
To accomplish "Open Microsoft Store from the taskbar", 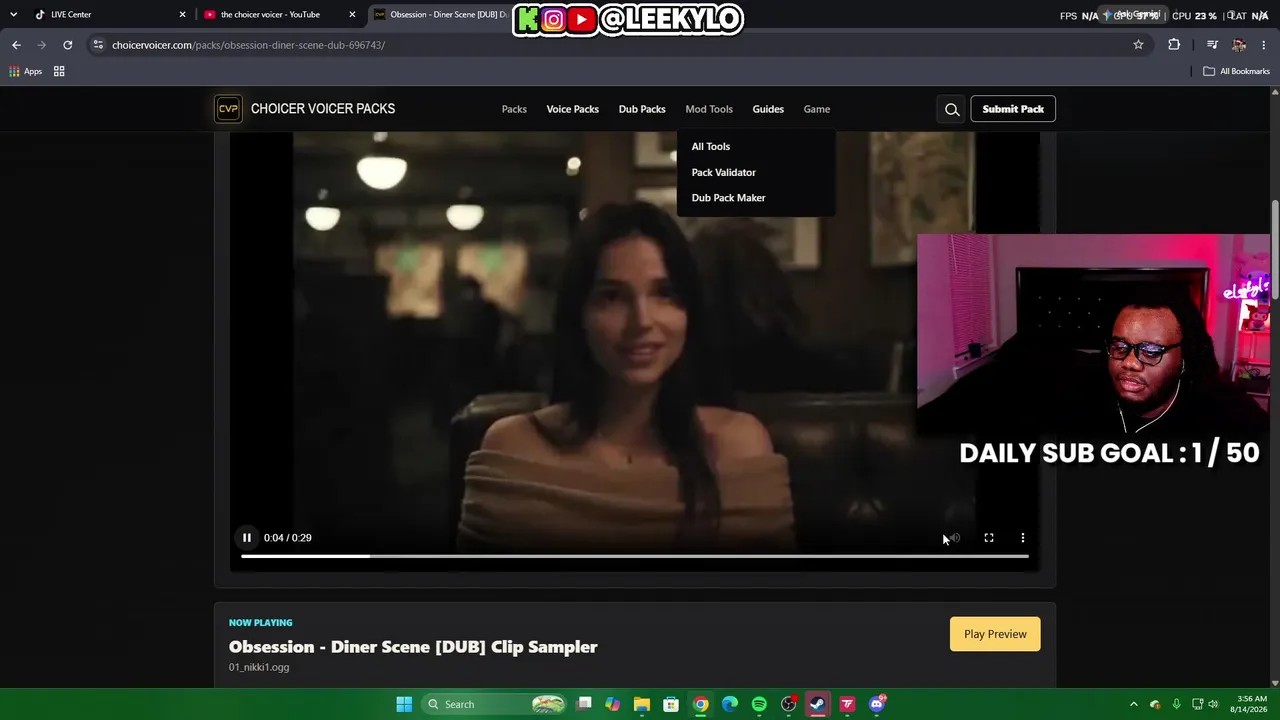I will [671, 704].
